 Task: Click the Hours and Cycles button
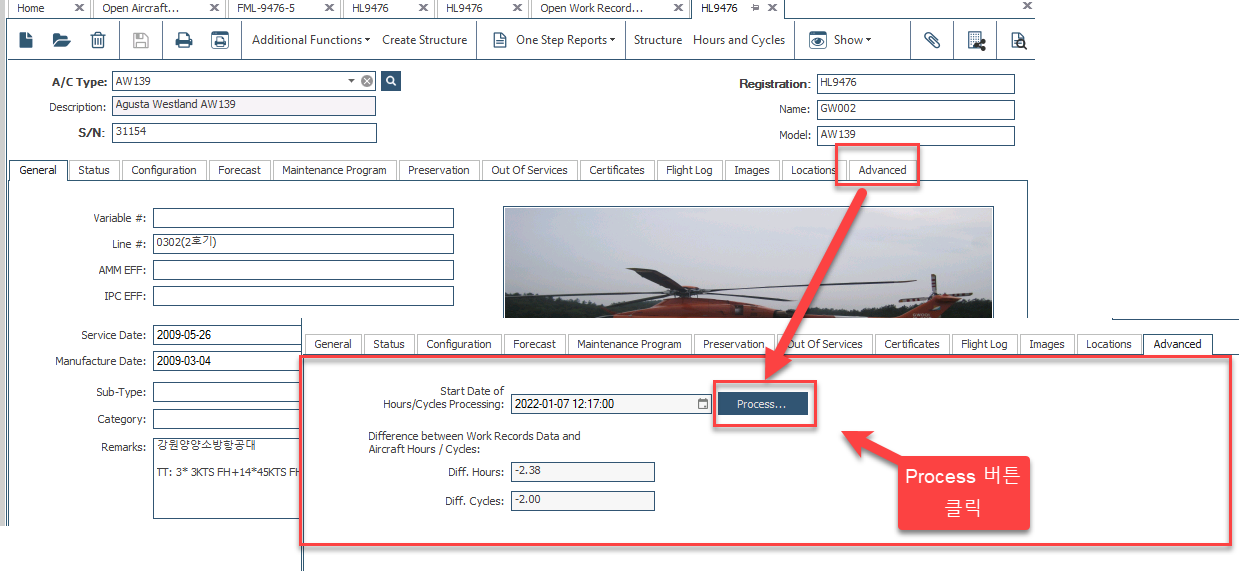coord(739,40)
